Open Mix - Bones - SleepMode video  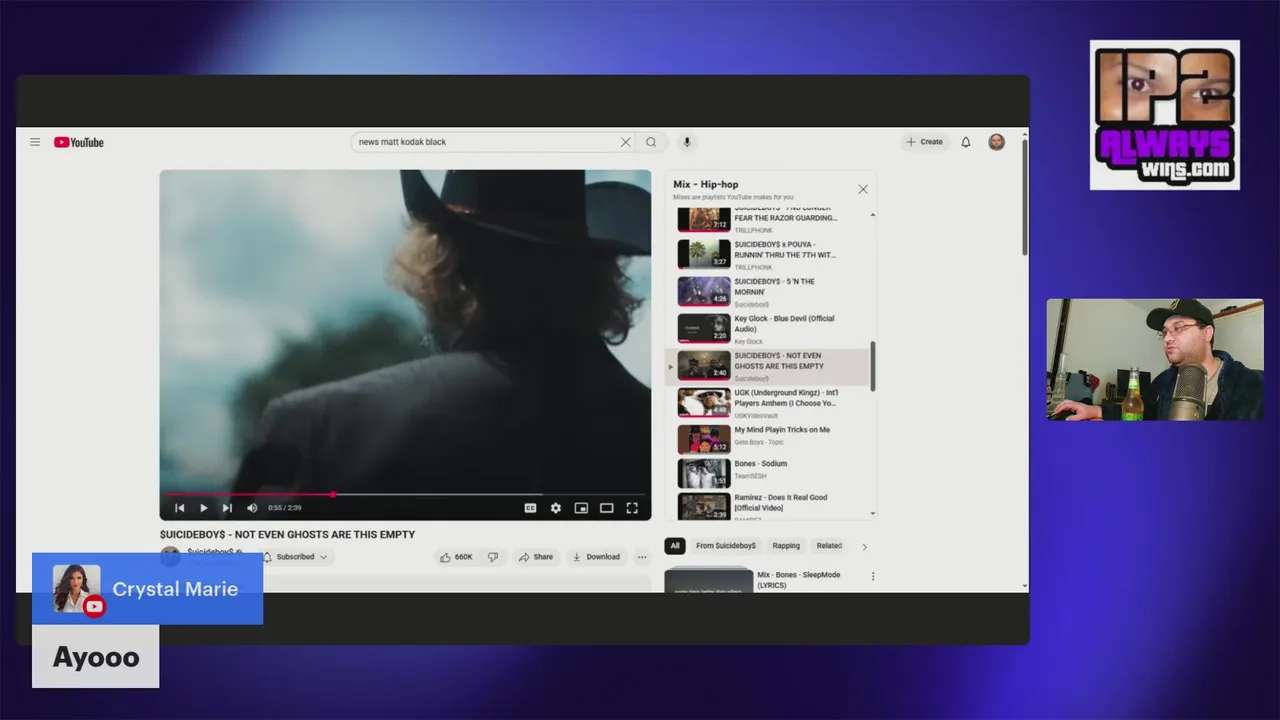[762, 580]
